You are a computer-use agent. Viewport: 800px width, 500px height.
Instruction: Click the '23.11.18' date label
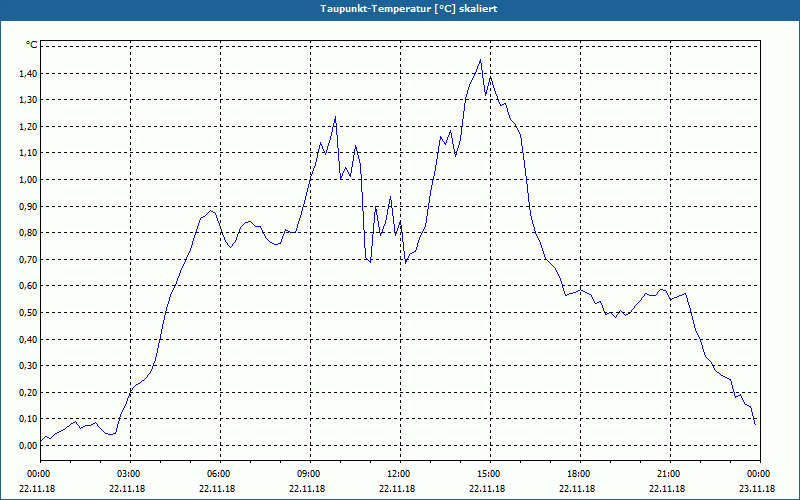(x=757, y=489)
